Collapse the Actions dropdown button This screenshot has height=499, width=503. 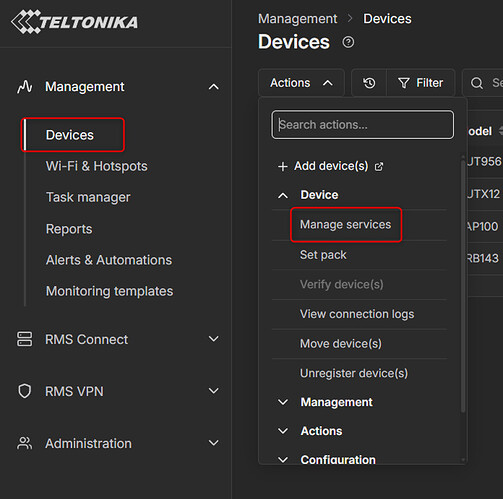[x=301, y=83]
